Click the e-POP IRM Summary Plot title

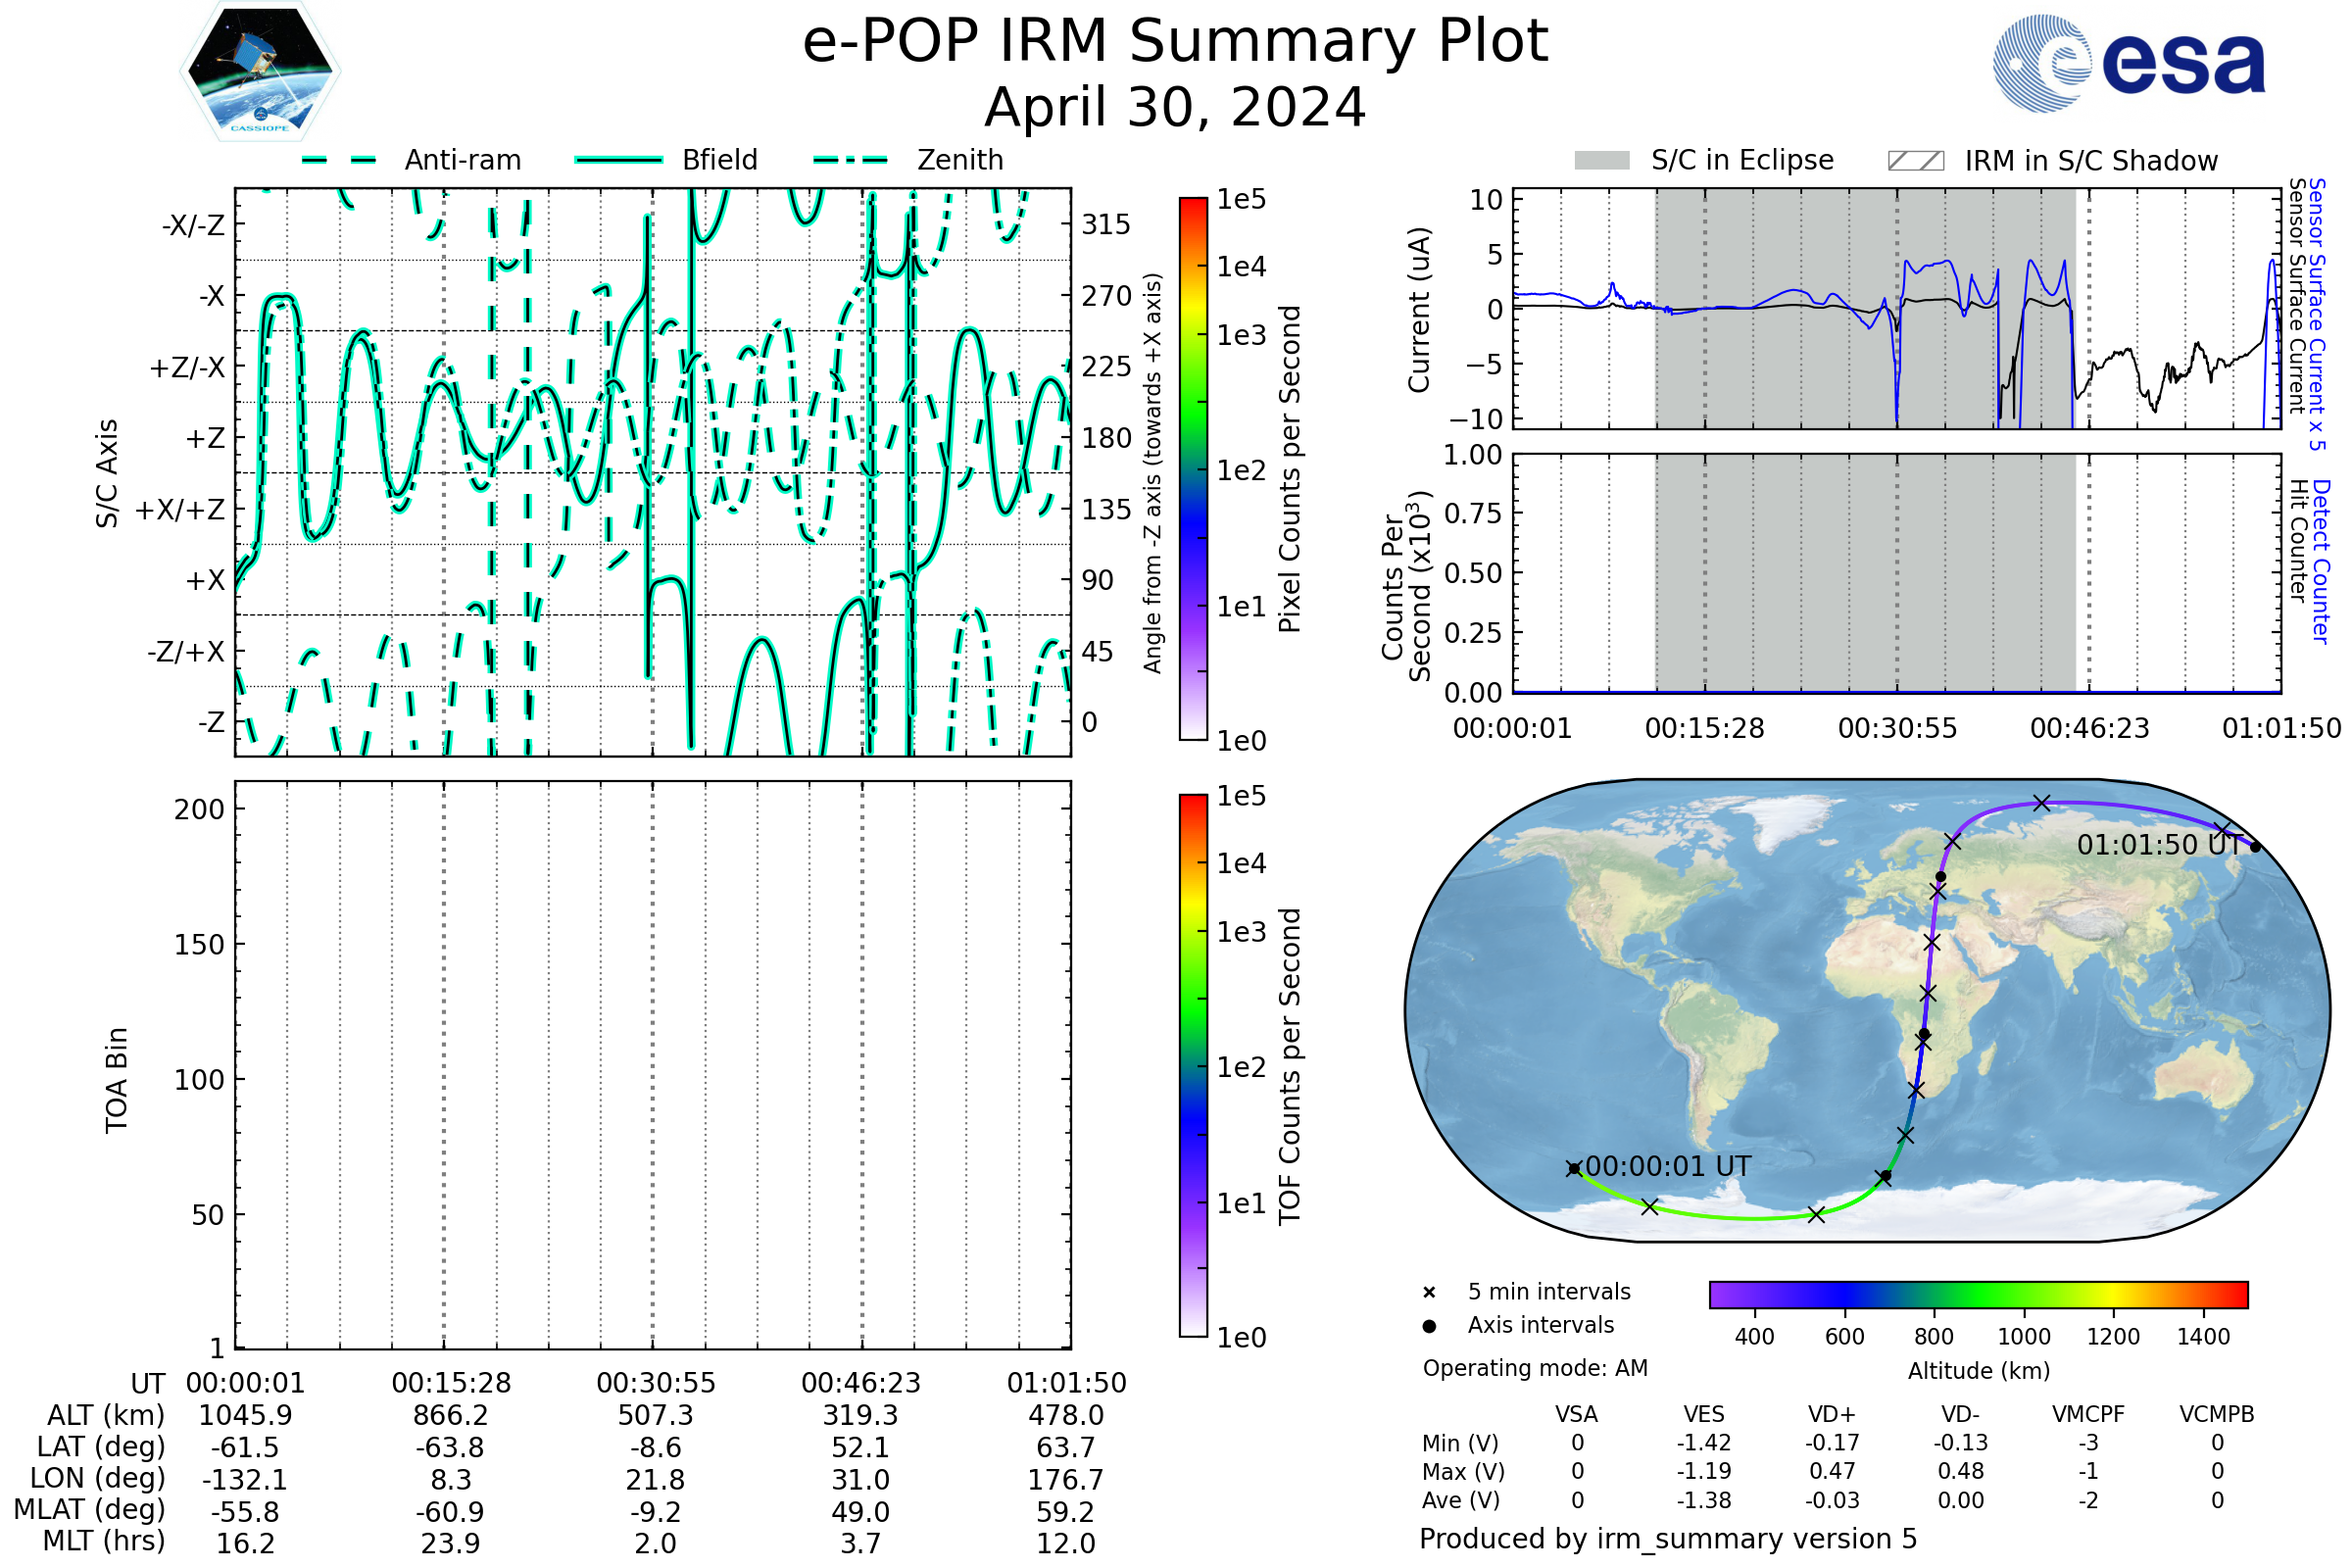pyautogui.click(x=1175, y=42)
